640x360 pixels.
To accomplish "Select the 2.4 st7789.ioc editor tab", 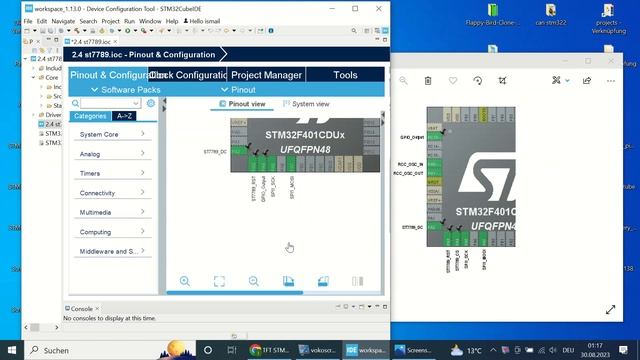I will click(x=91, y=42).
